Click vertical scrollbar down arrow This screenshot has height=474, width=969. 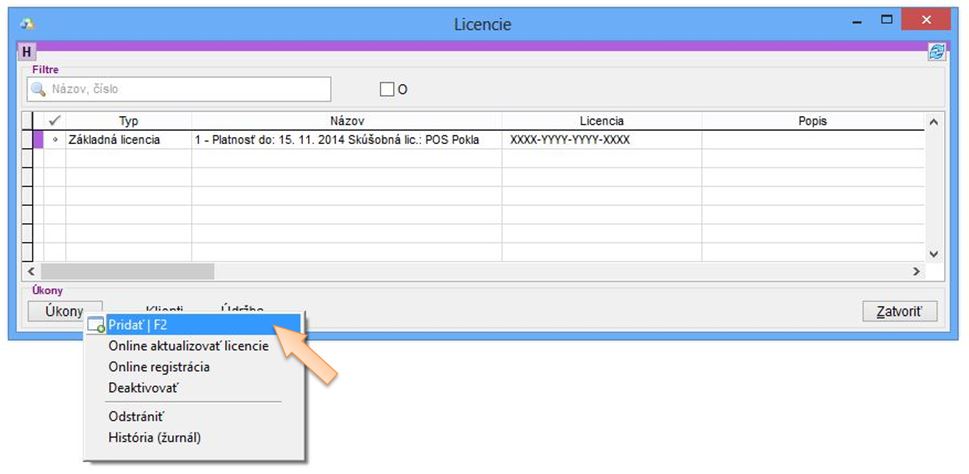click(934, 254)
